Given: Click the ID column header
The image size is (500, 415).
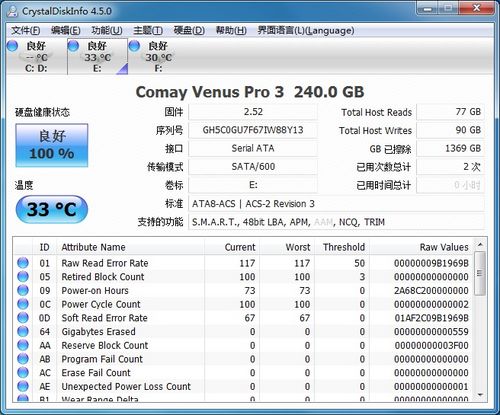Looking at the screenshot, I should (45, 247).
